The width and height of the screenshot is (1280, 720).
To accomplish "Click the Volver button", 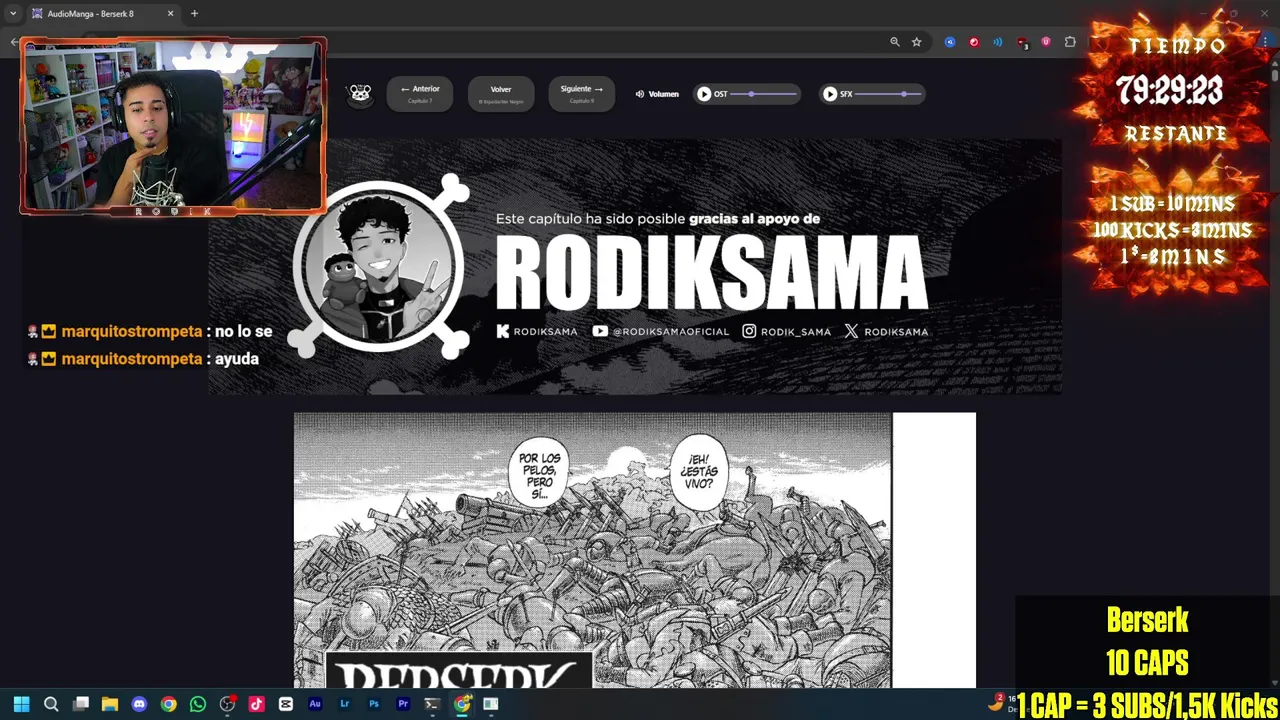I will coord(501,93).
